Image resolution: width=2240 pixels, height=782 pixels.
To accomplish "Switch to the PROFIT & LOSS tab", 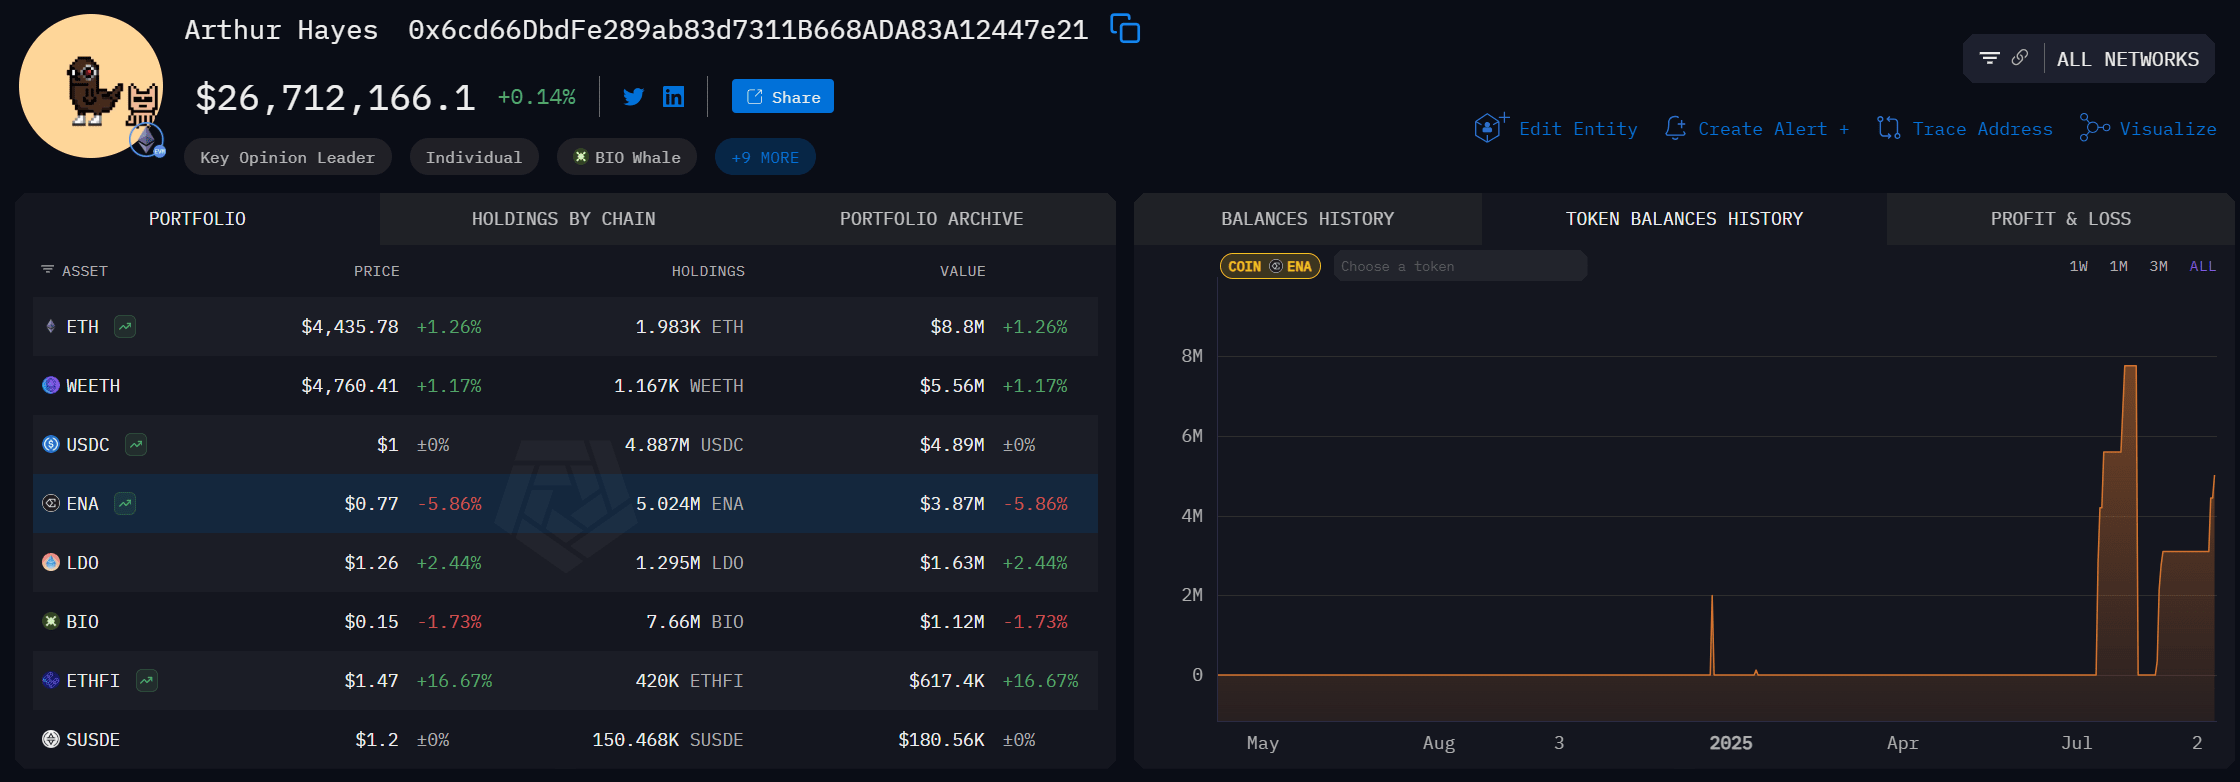I will tap(2061, 219).
